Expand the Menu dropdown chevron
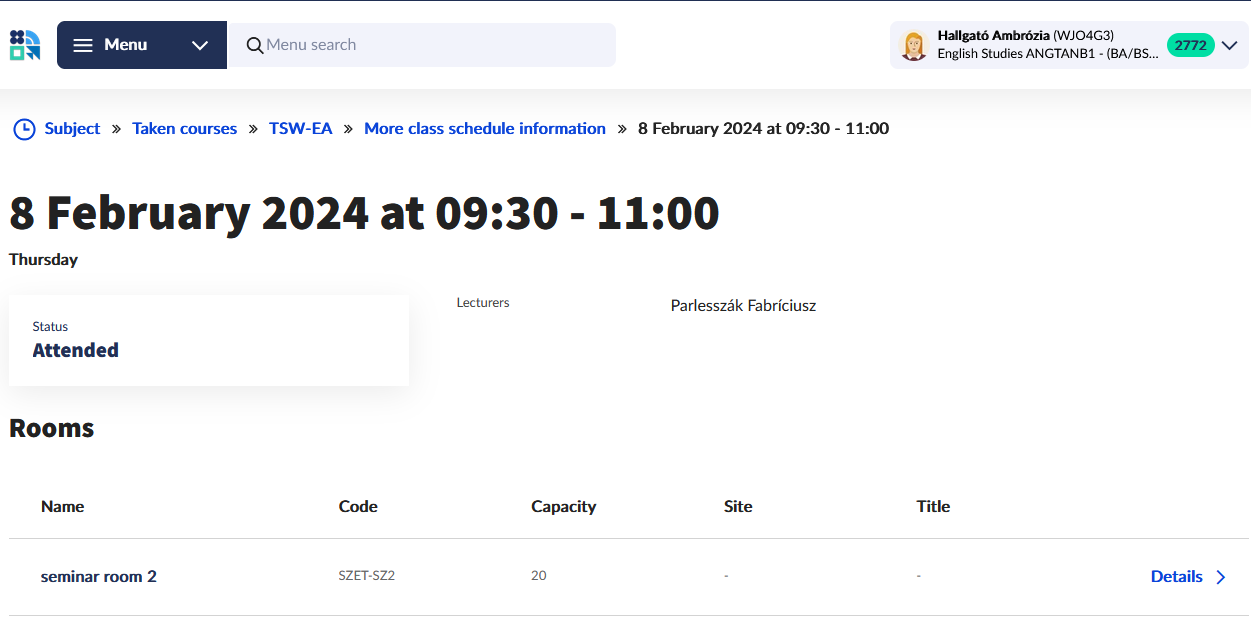This screenshot has width=1251, height=619. point(200,45)
